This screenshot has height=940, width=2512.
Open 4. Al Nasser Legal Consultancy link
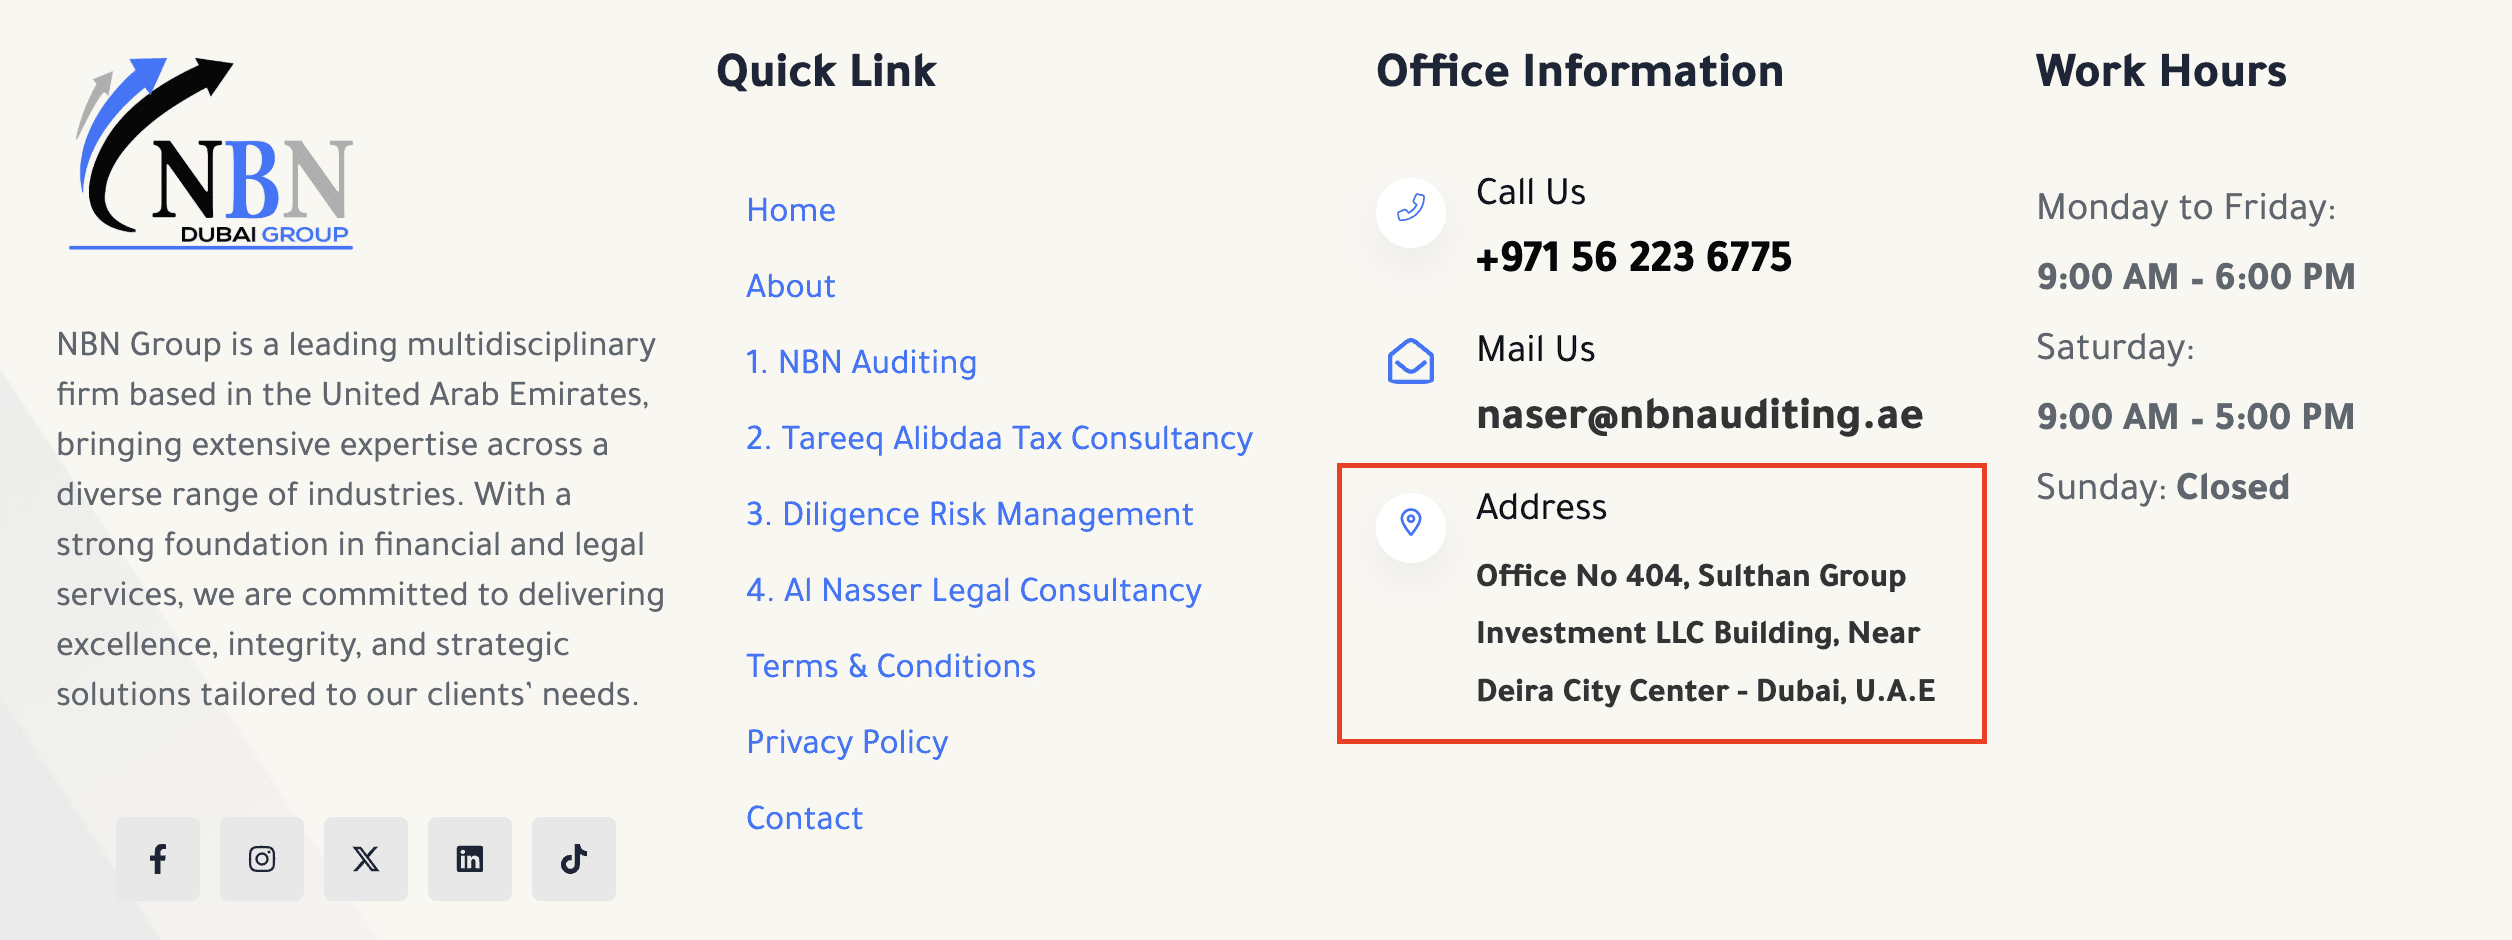pyautogui.click(x=974, y=590)
